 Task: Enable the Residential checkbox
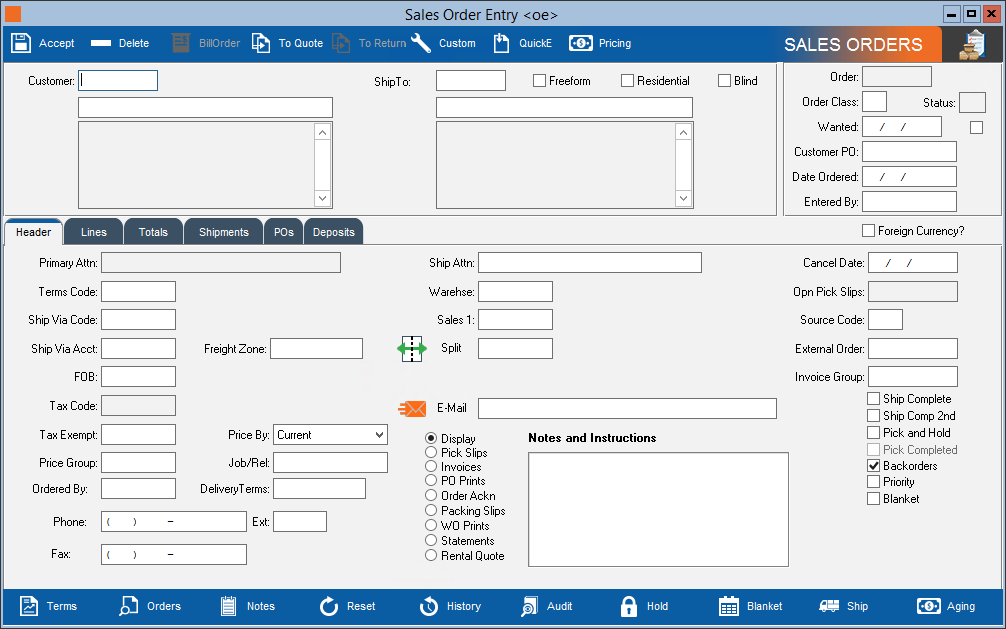627,81
